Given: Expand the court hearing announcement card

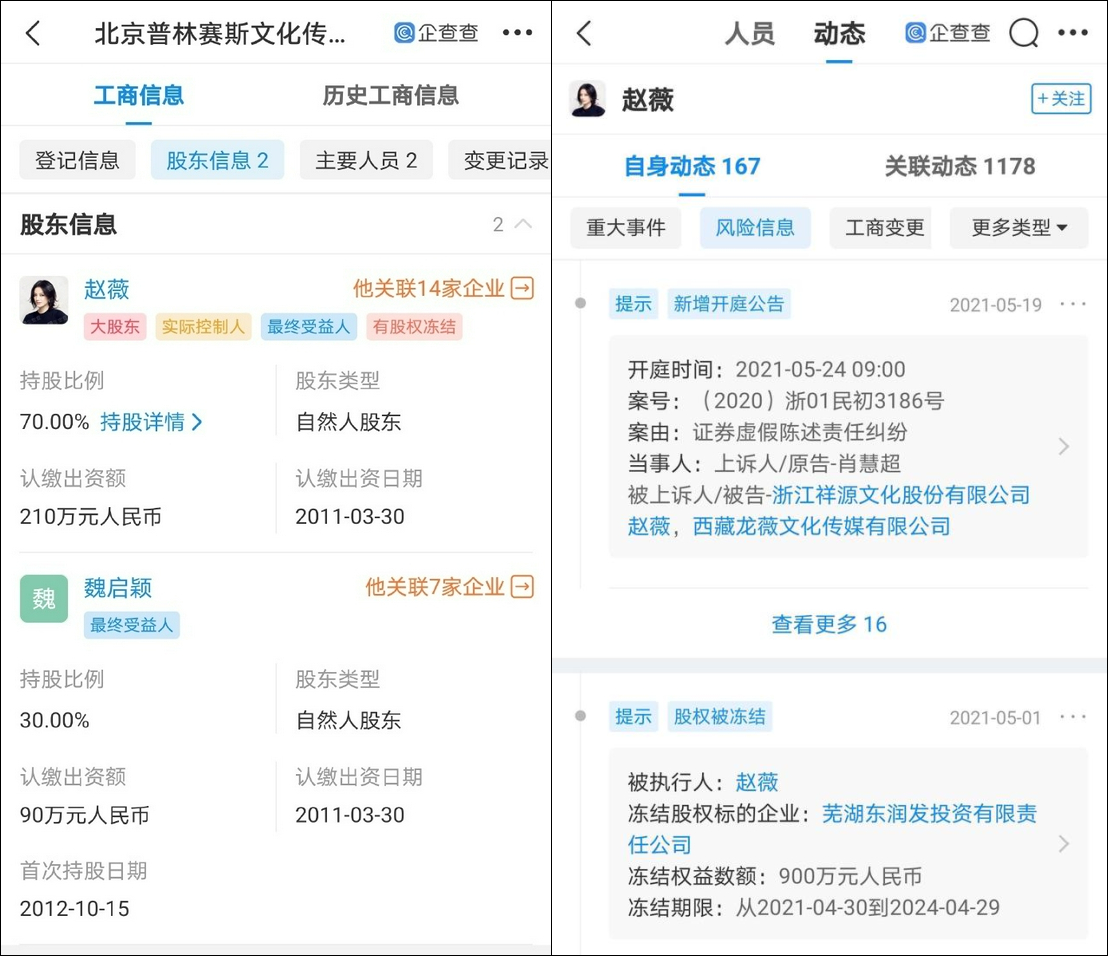Looking at the screenshot, I should 1064,446.
